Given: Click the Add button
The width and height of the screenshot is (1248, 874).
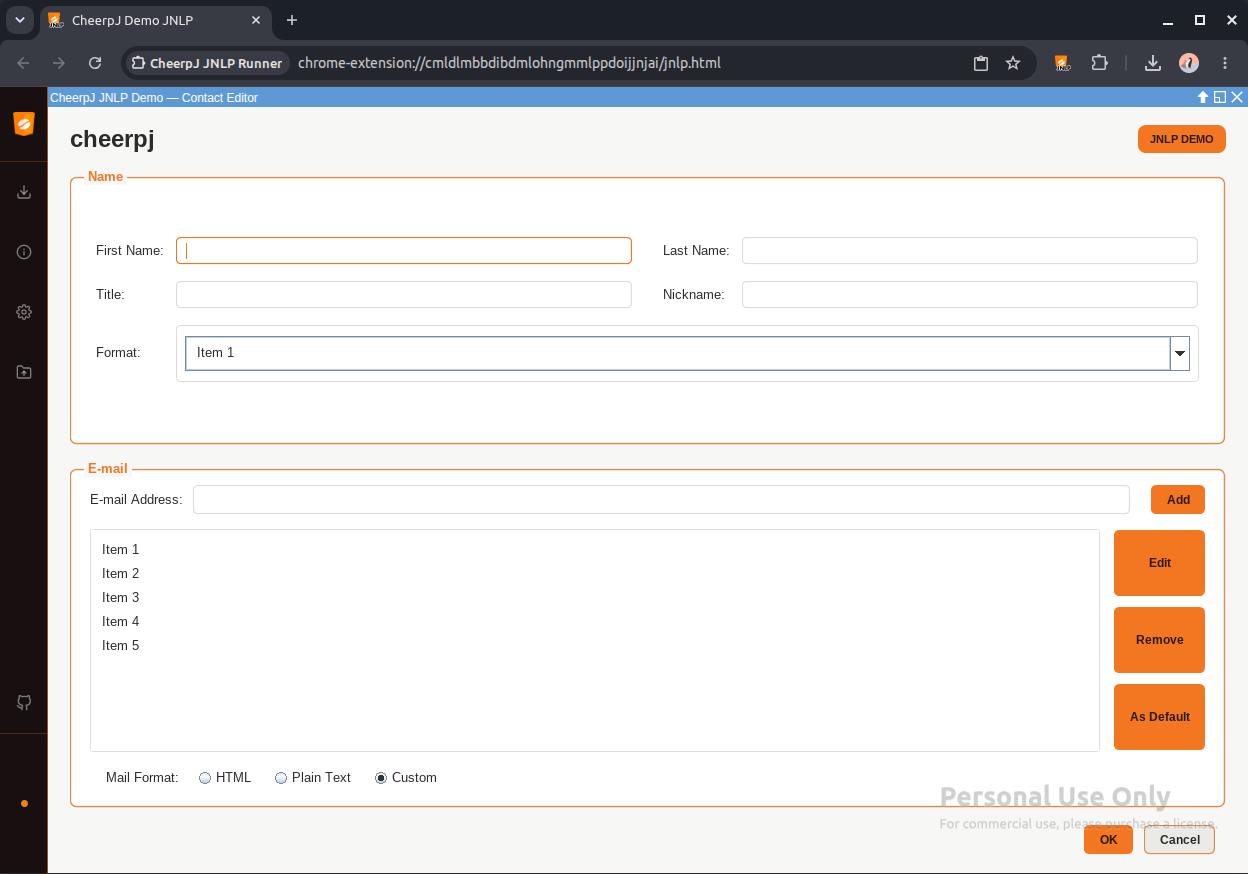Looking at the screenshot, I should tap(1178, 499).
